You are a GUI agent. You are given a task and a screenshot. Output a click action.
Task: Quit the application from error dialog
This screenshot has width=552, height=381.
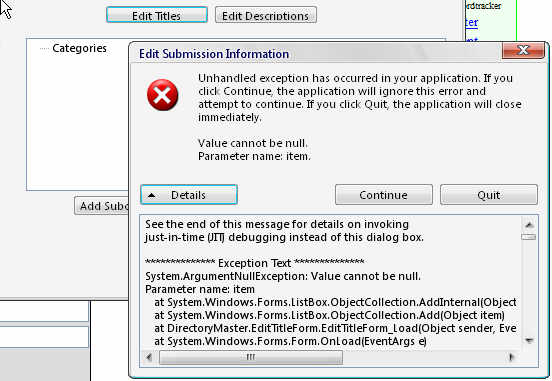click(489, 195)
